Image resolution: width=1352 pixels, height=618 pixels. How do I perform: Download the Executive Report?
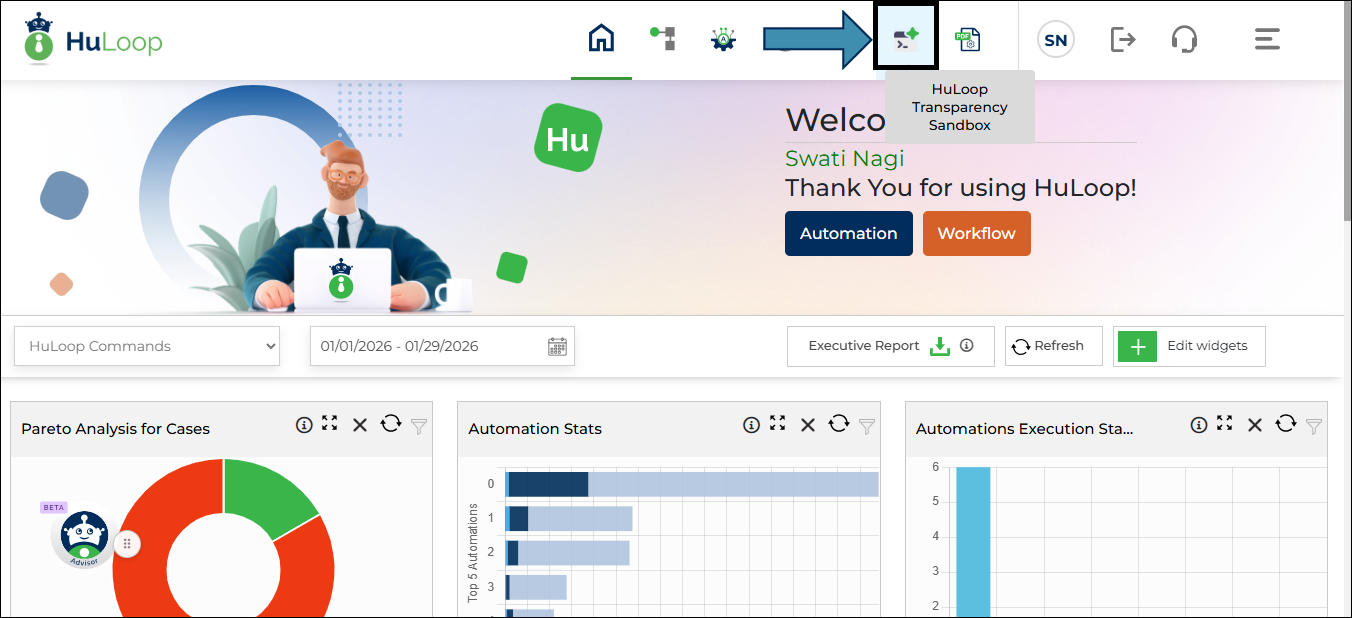[x=939, y=346]
